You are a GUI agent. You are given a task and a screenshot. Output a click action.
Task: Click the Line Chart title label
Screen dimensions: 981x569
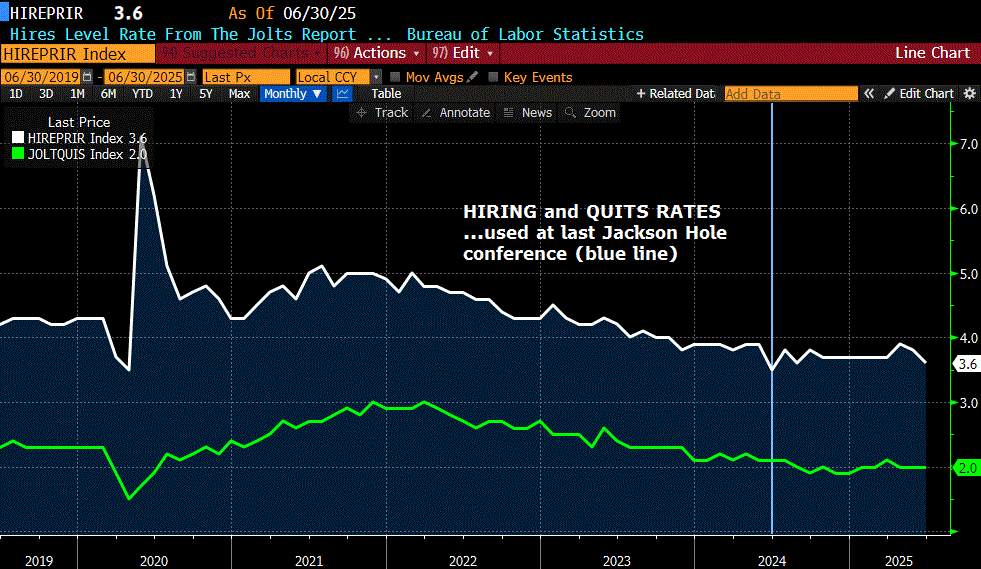(932, 53)
